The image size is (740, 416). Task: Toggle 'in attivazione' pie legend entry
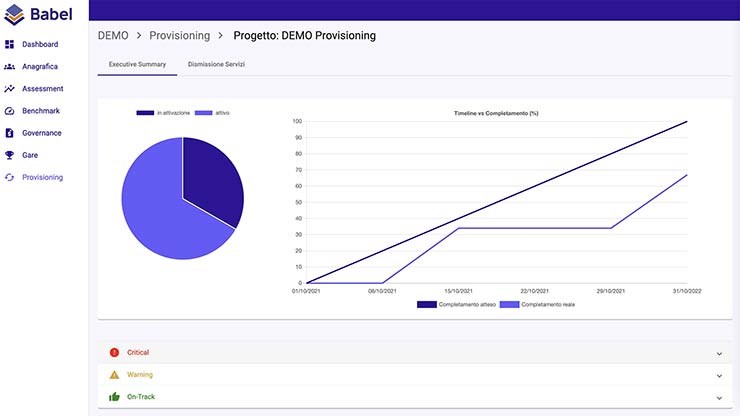point(164,113)
